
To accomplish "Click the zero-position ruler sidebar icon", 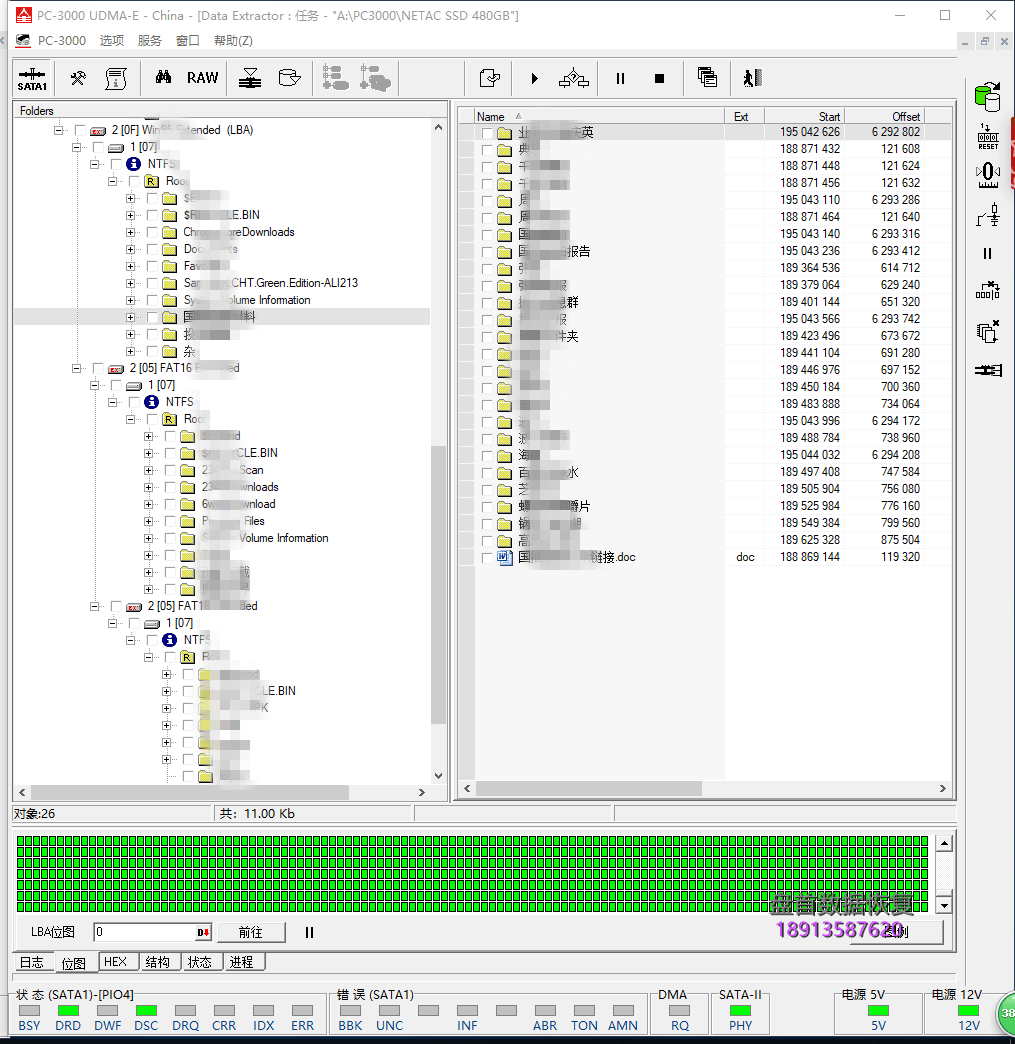I will 988,175.
